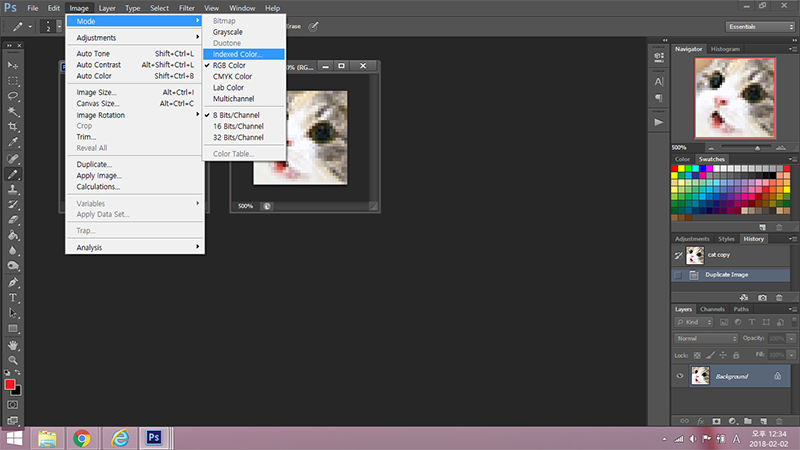Open the Filter menu
The height and width of the screenshot is (450, 800).
(187, 8)
